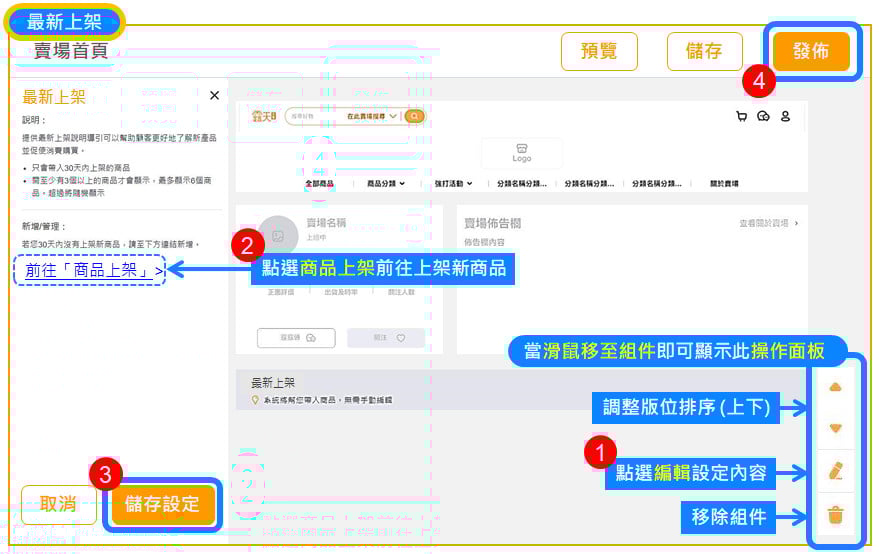
Task: Click the chat message icon
Action: tap(763, 116)
